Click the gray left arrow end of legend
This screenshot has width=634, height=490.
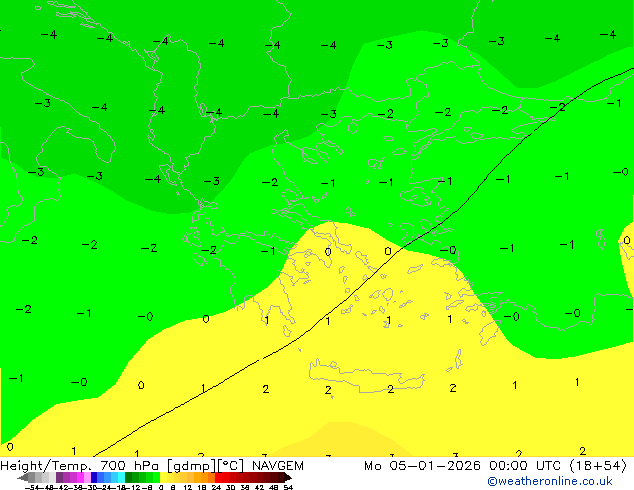(23, 477)
